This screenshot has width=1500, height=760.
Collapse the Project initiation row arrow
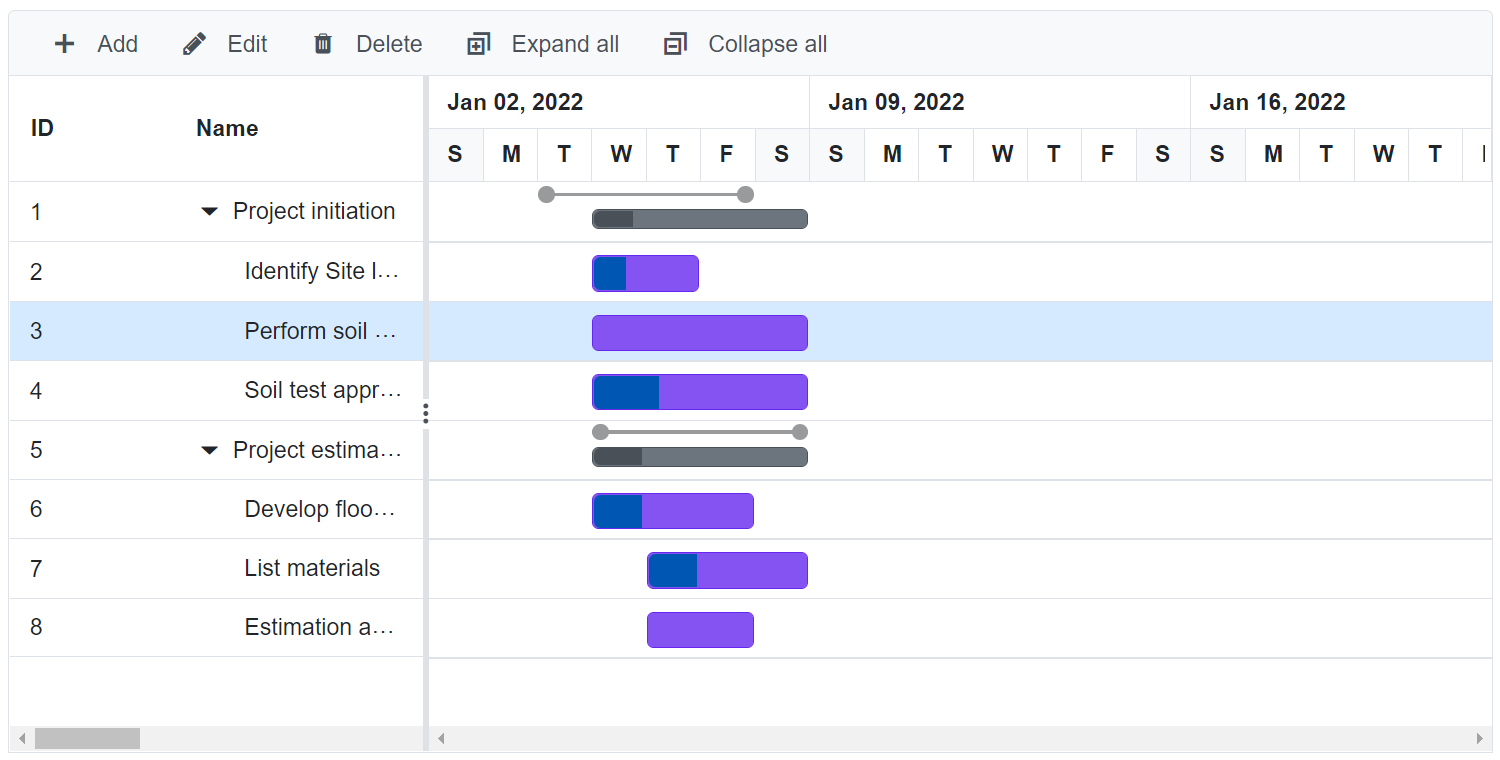[209, 211]
